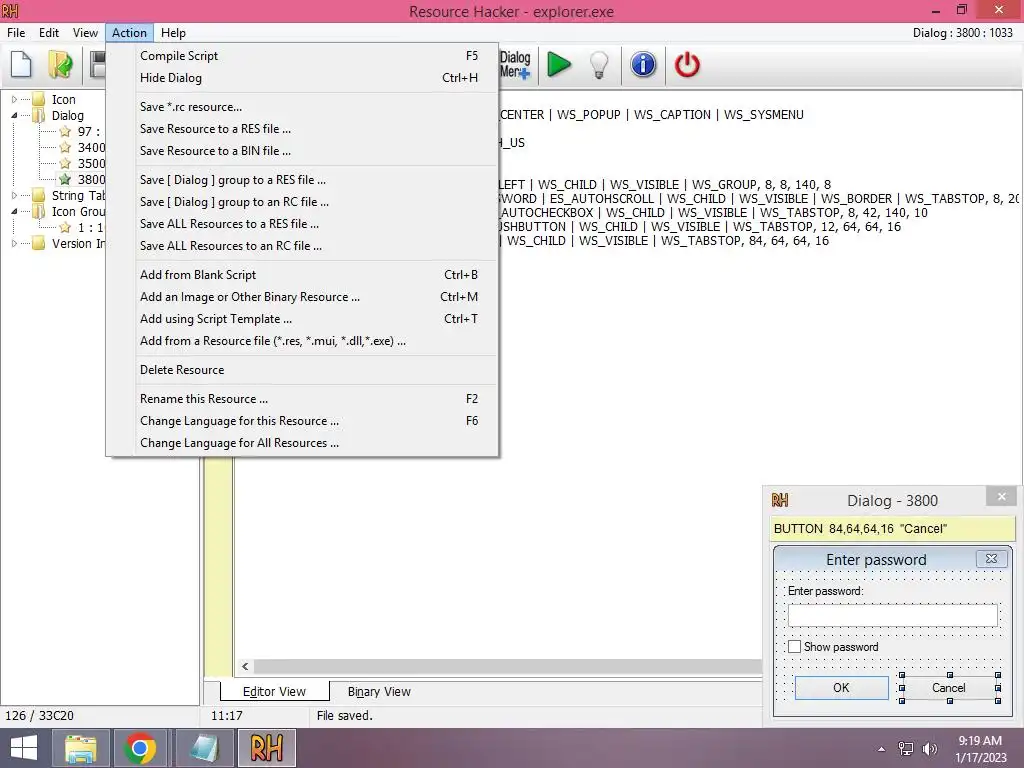
Task: Click the red power exit icon
Action: pos(687,65)
